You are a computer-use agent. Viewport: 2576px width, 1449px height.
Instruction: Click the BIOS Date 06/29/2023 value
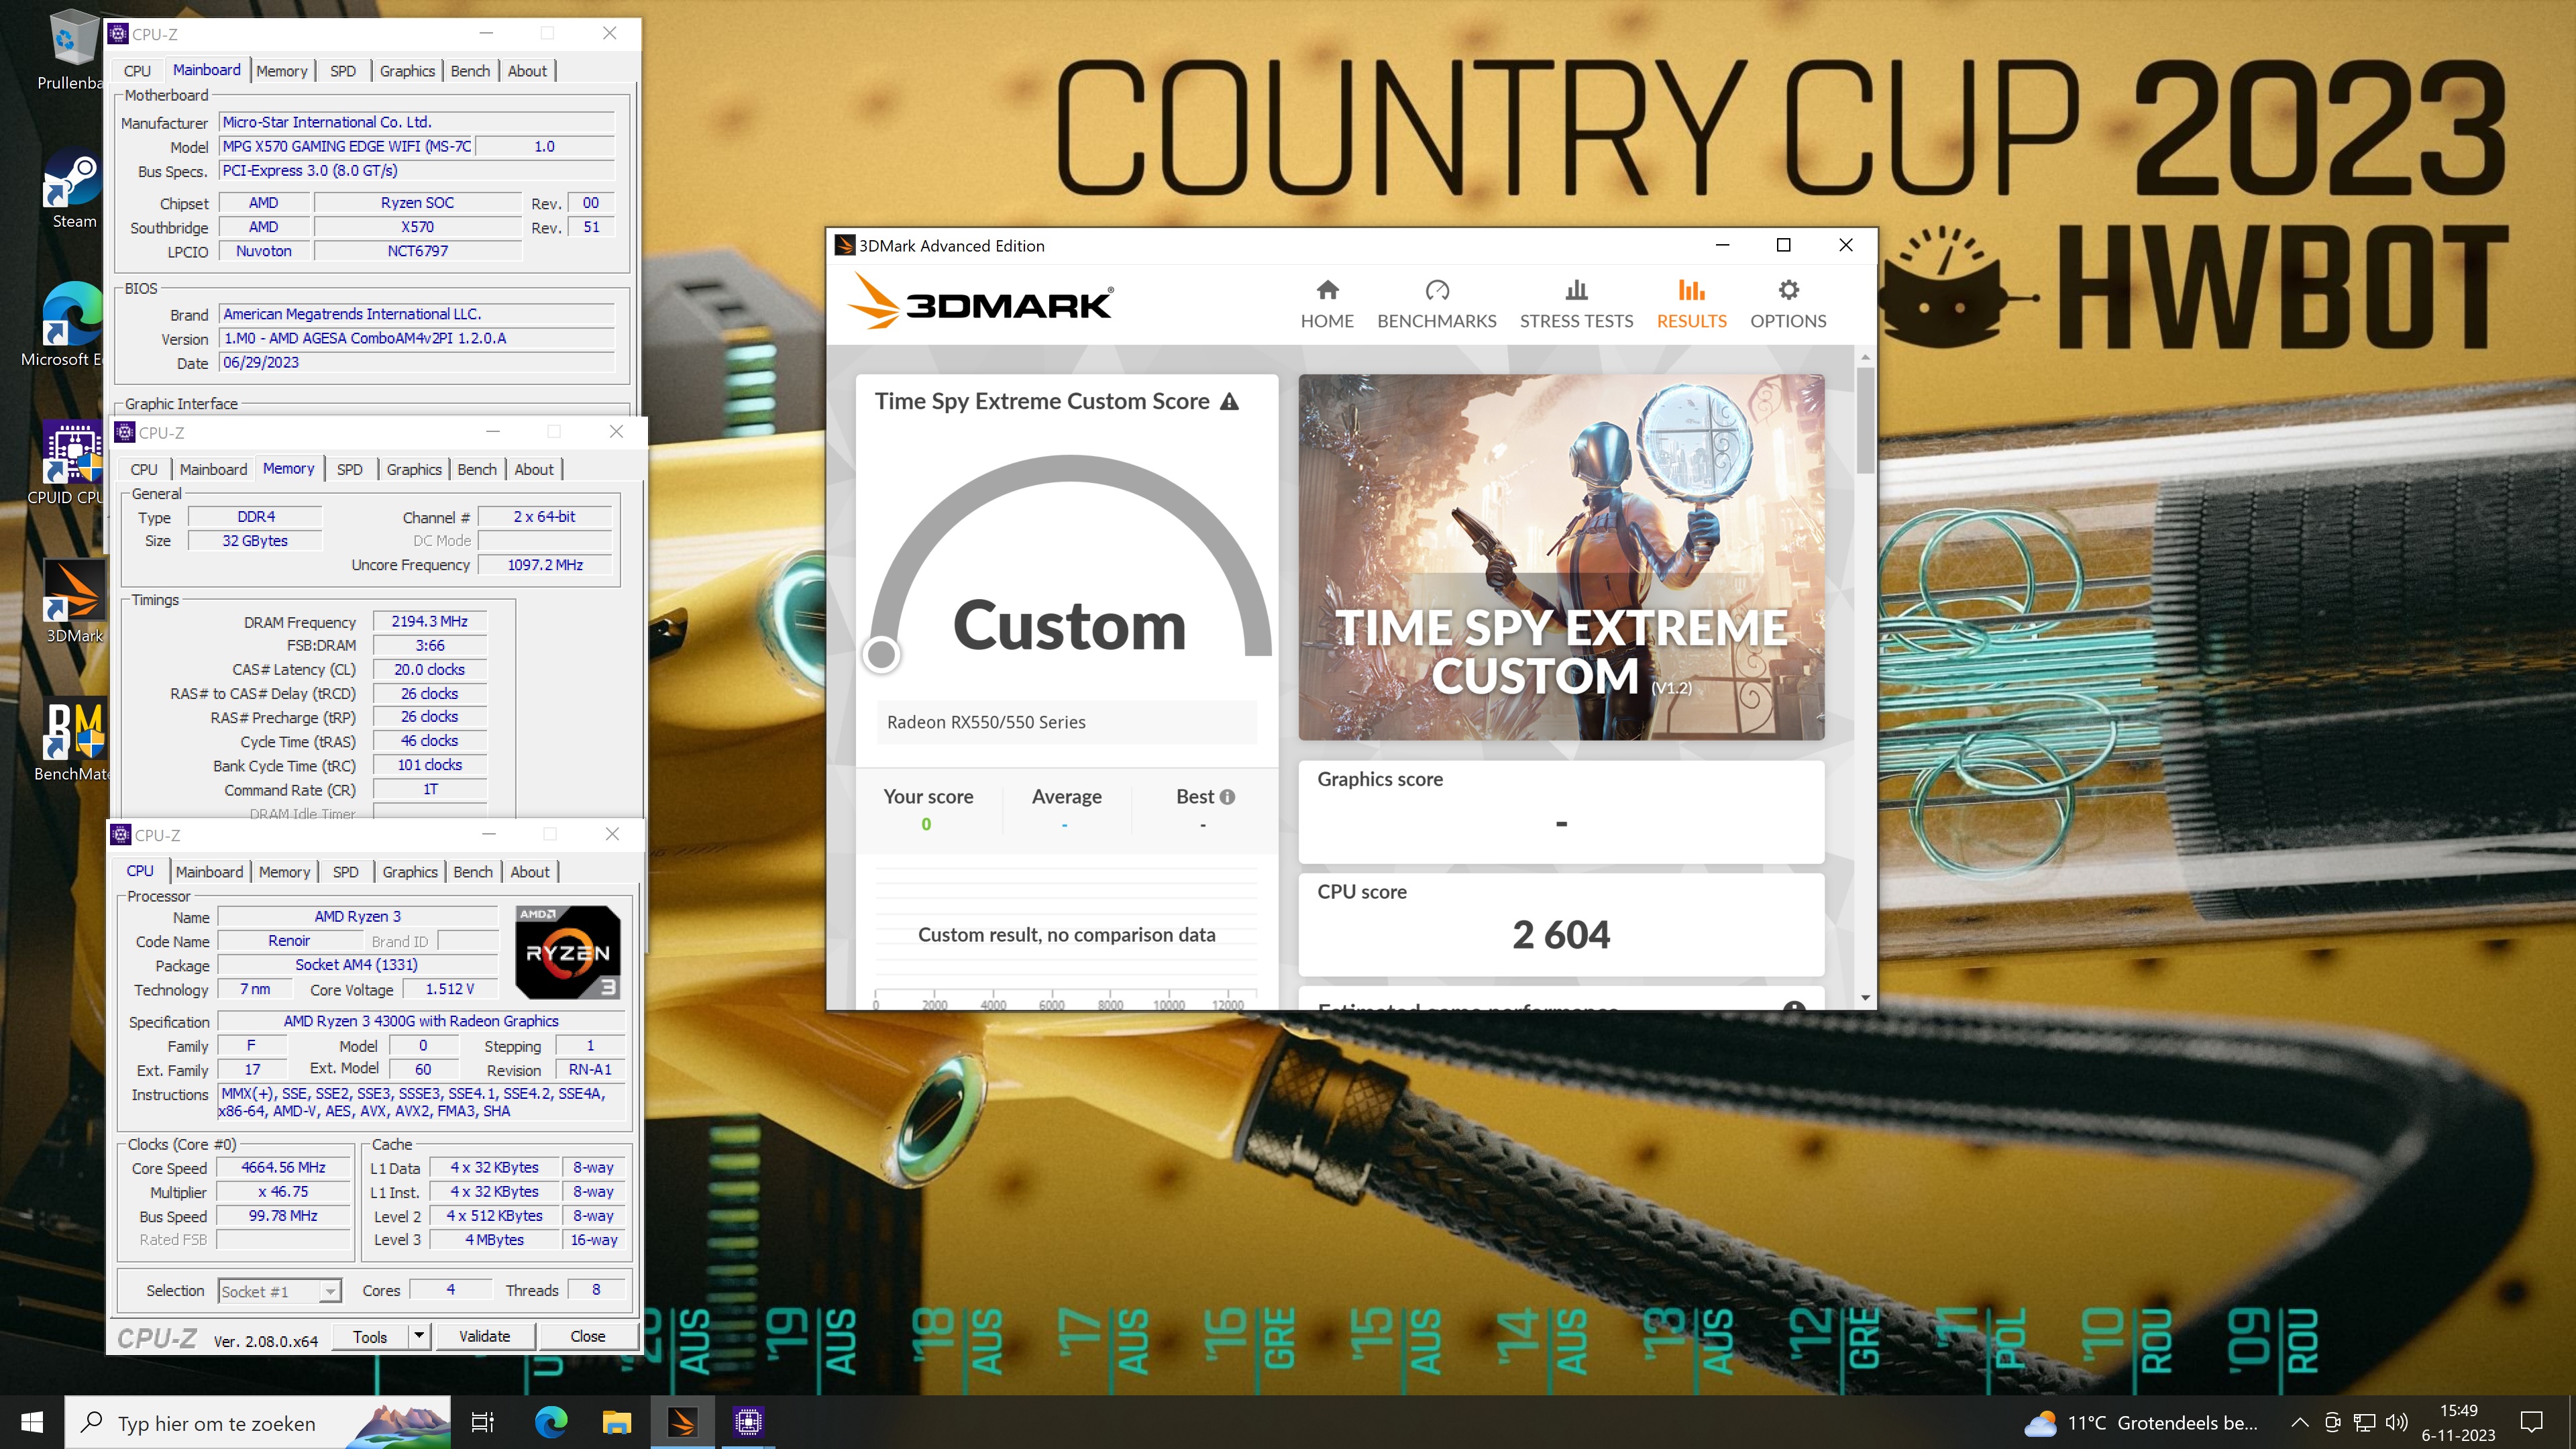pyautogui.click(x=416, y=362)
